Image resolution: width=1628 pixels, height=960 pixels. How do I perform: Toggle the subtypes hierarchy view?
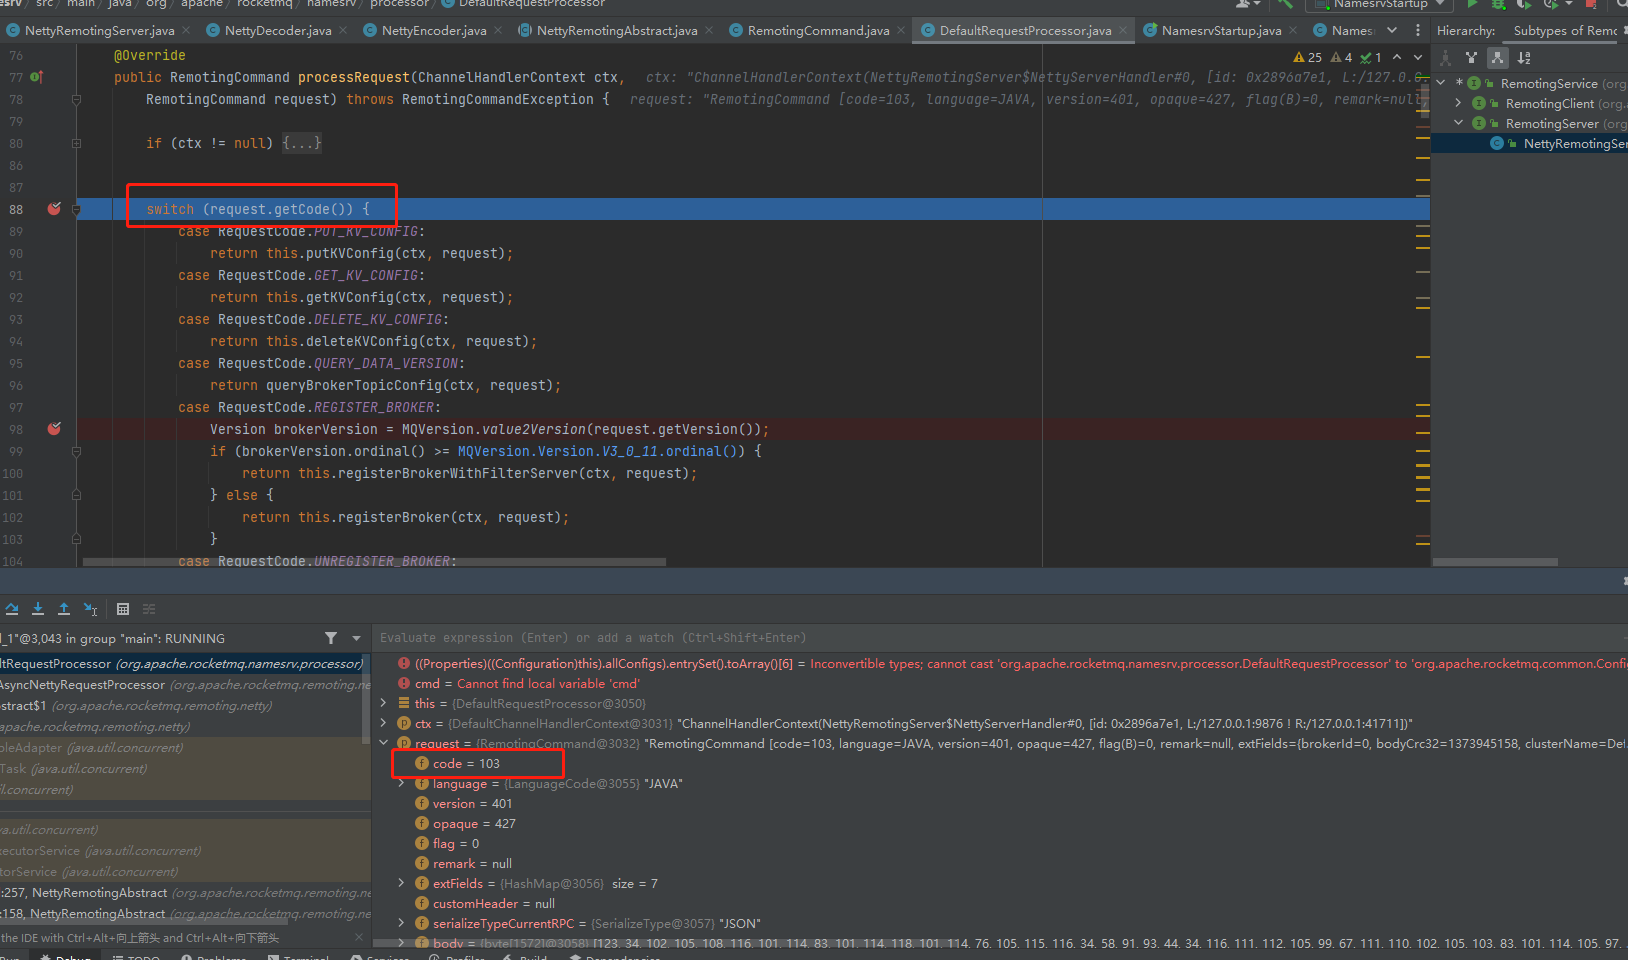click(1497, 58)
